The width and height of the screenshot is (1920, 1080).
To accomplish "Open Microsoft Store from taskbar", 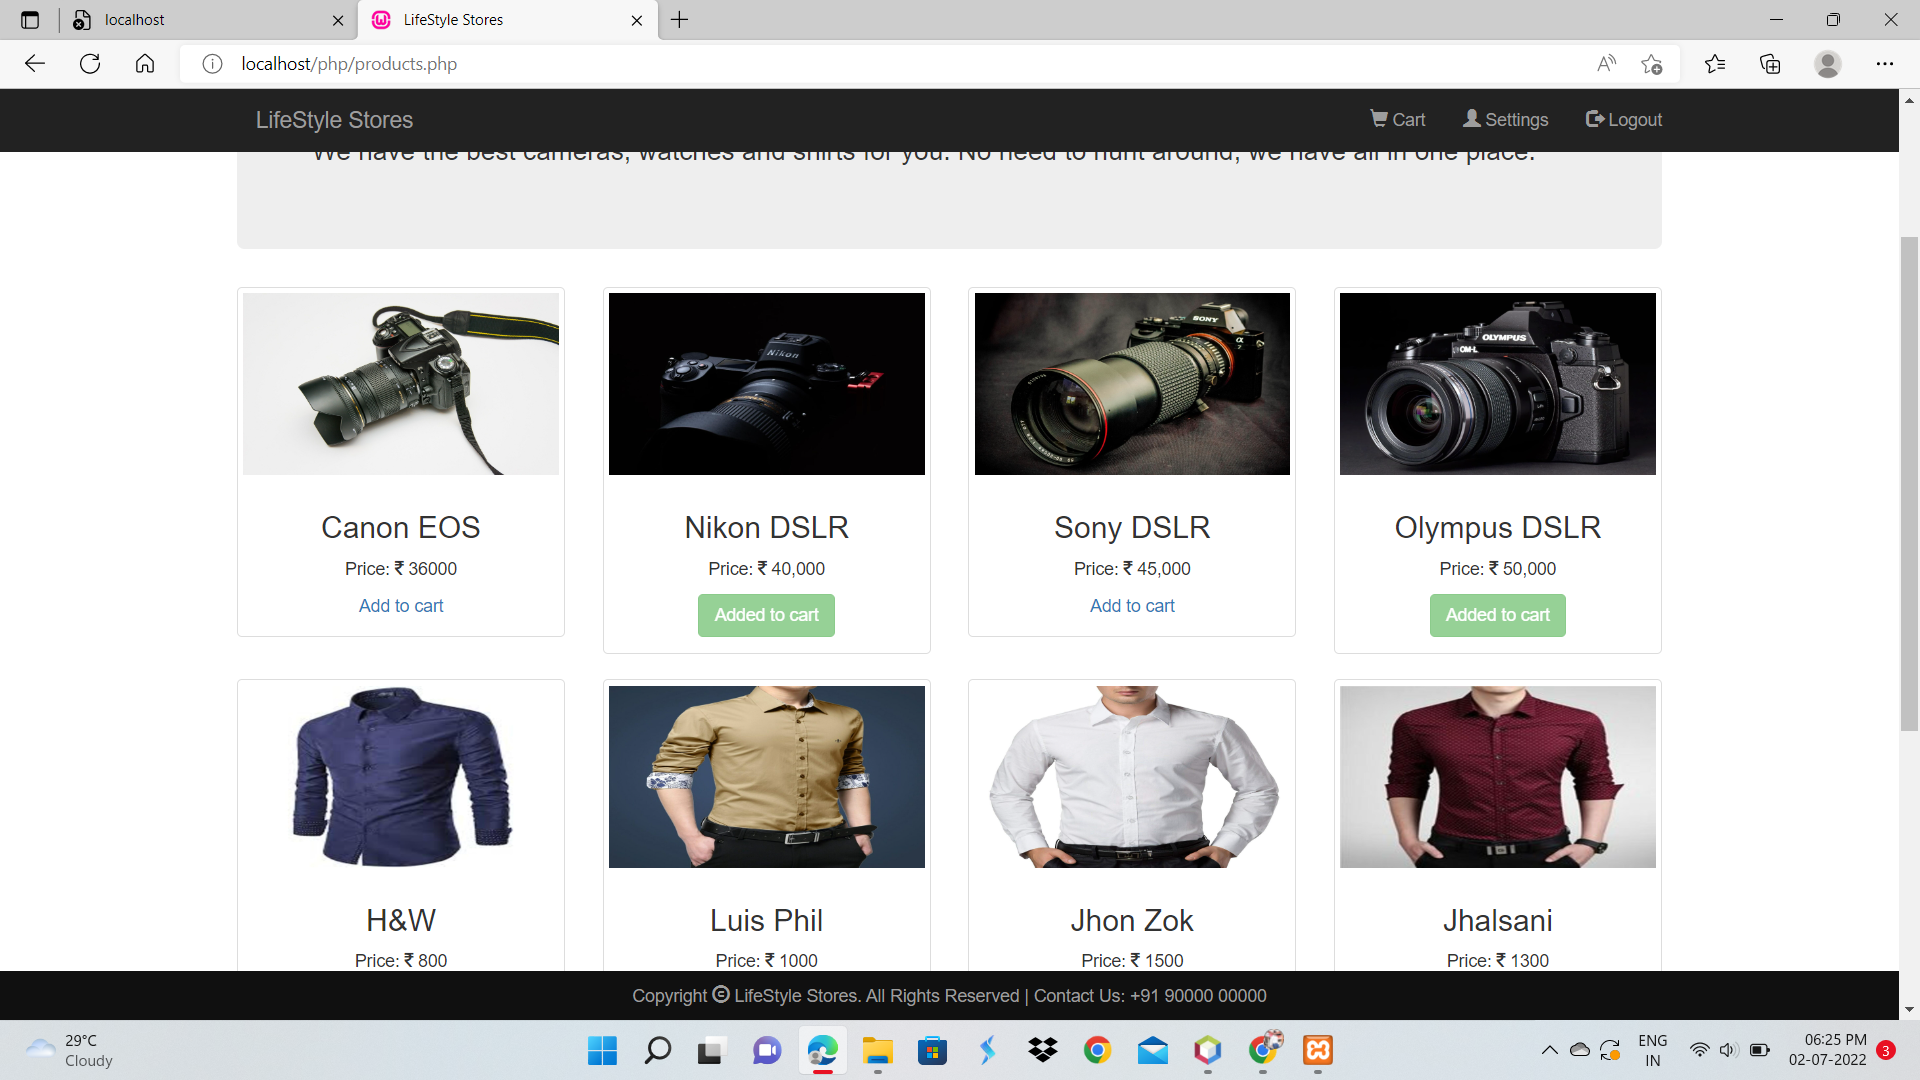I will [932, 1050].
